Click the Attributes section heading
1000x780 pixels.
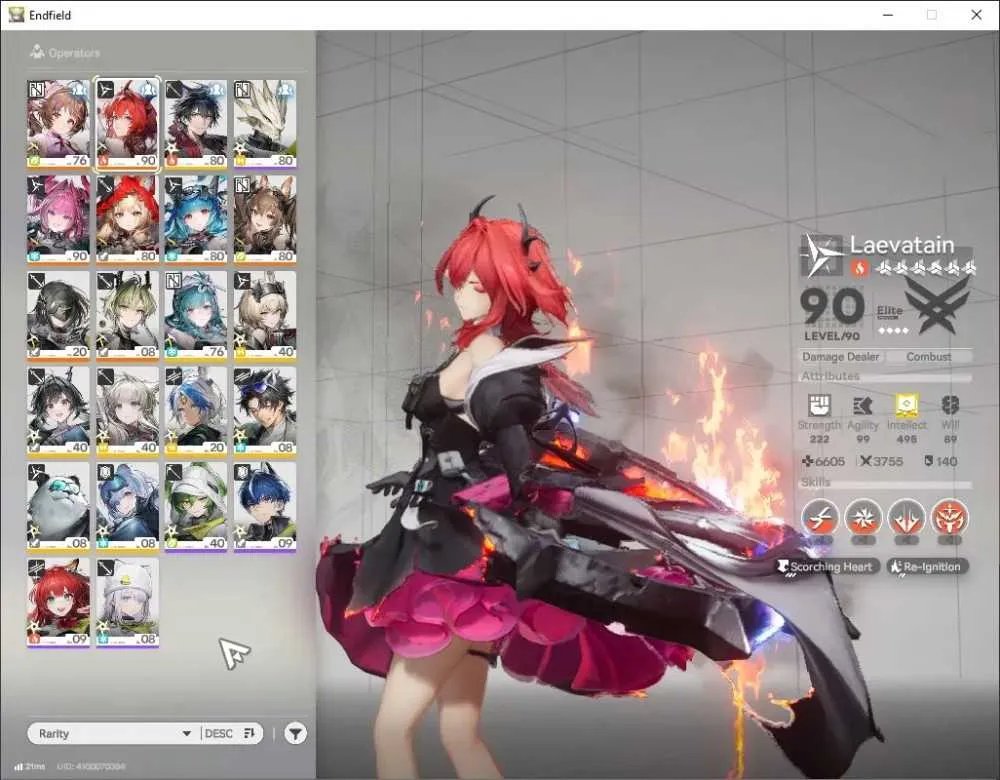click(x=830, y=376)
